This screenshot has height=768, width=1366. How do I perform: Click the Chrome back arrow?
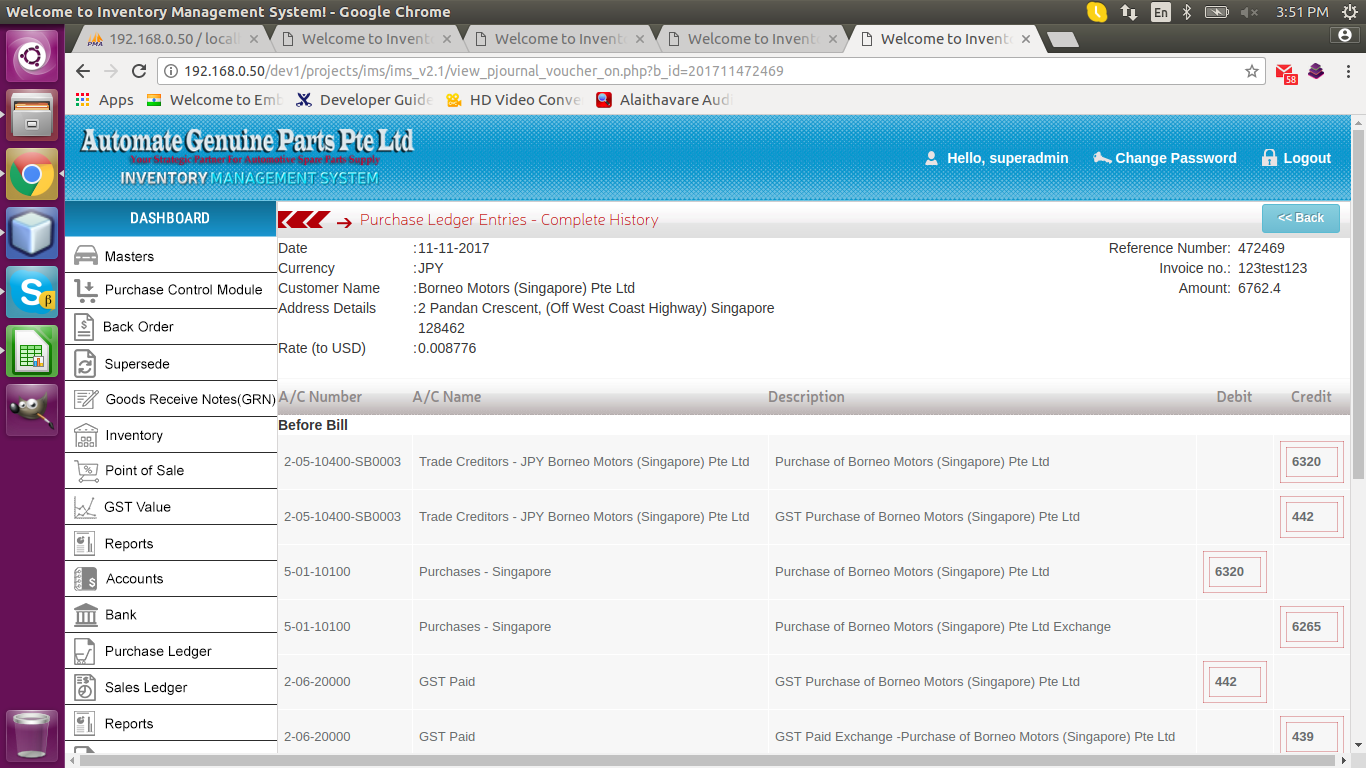click(x=83, y=71)
